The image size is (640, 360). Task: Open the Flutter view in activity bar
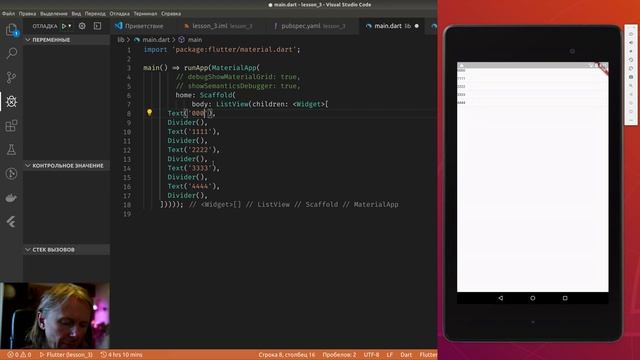click(x=11, y=222)
